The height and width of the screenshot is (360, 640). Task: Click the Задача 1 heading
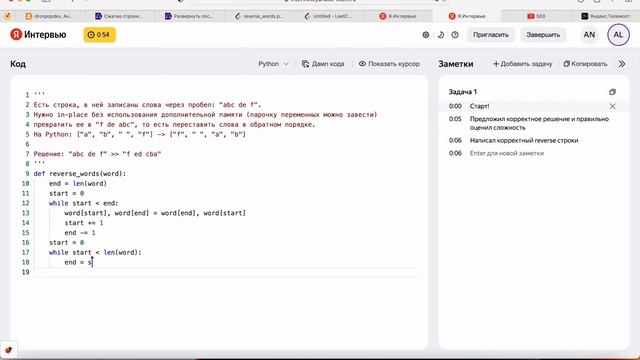462,92
